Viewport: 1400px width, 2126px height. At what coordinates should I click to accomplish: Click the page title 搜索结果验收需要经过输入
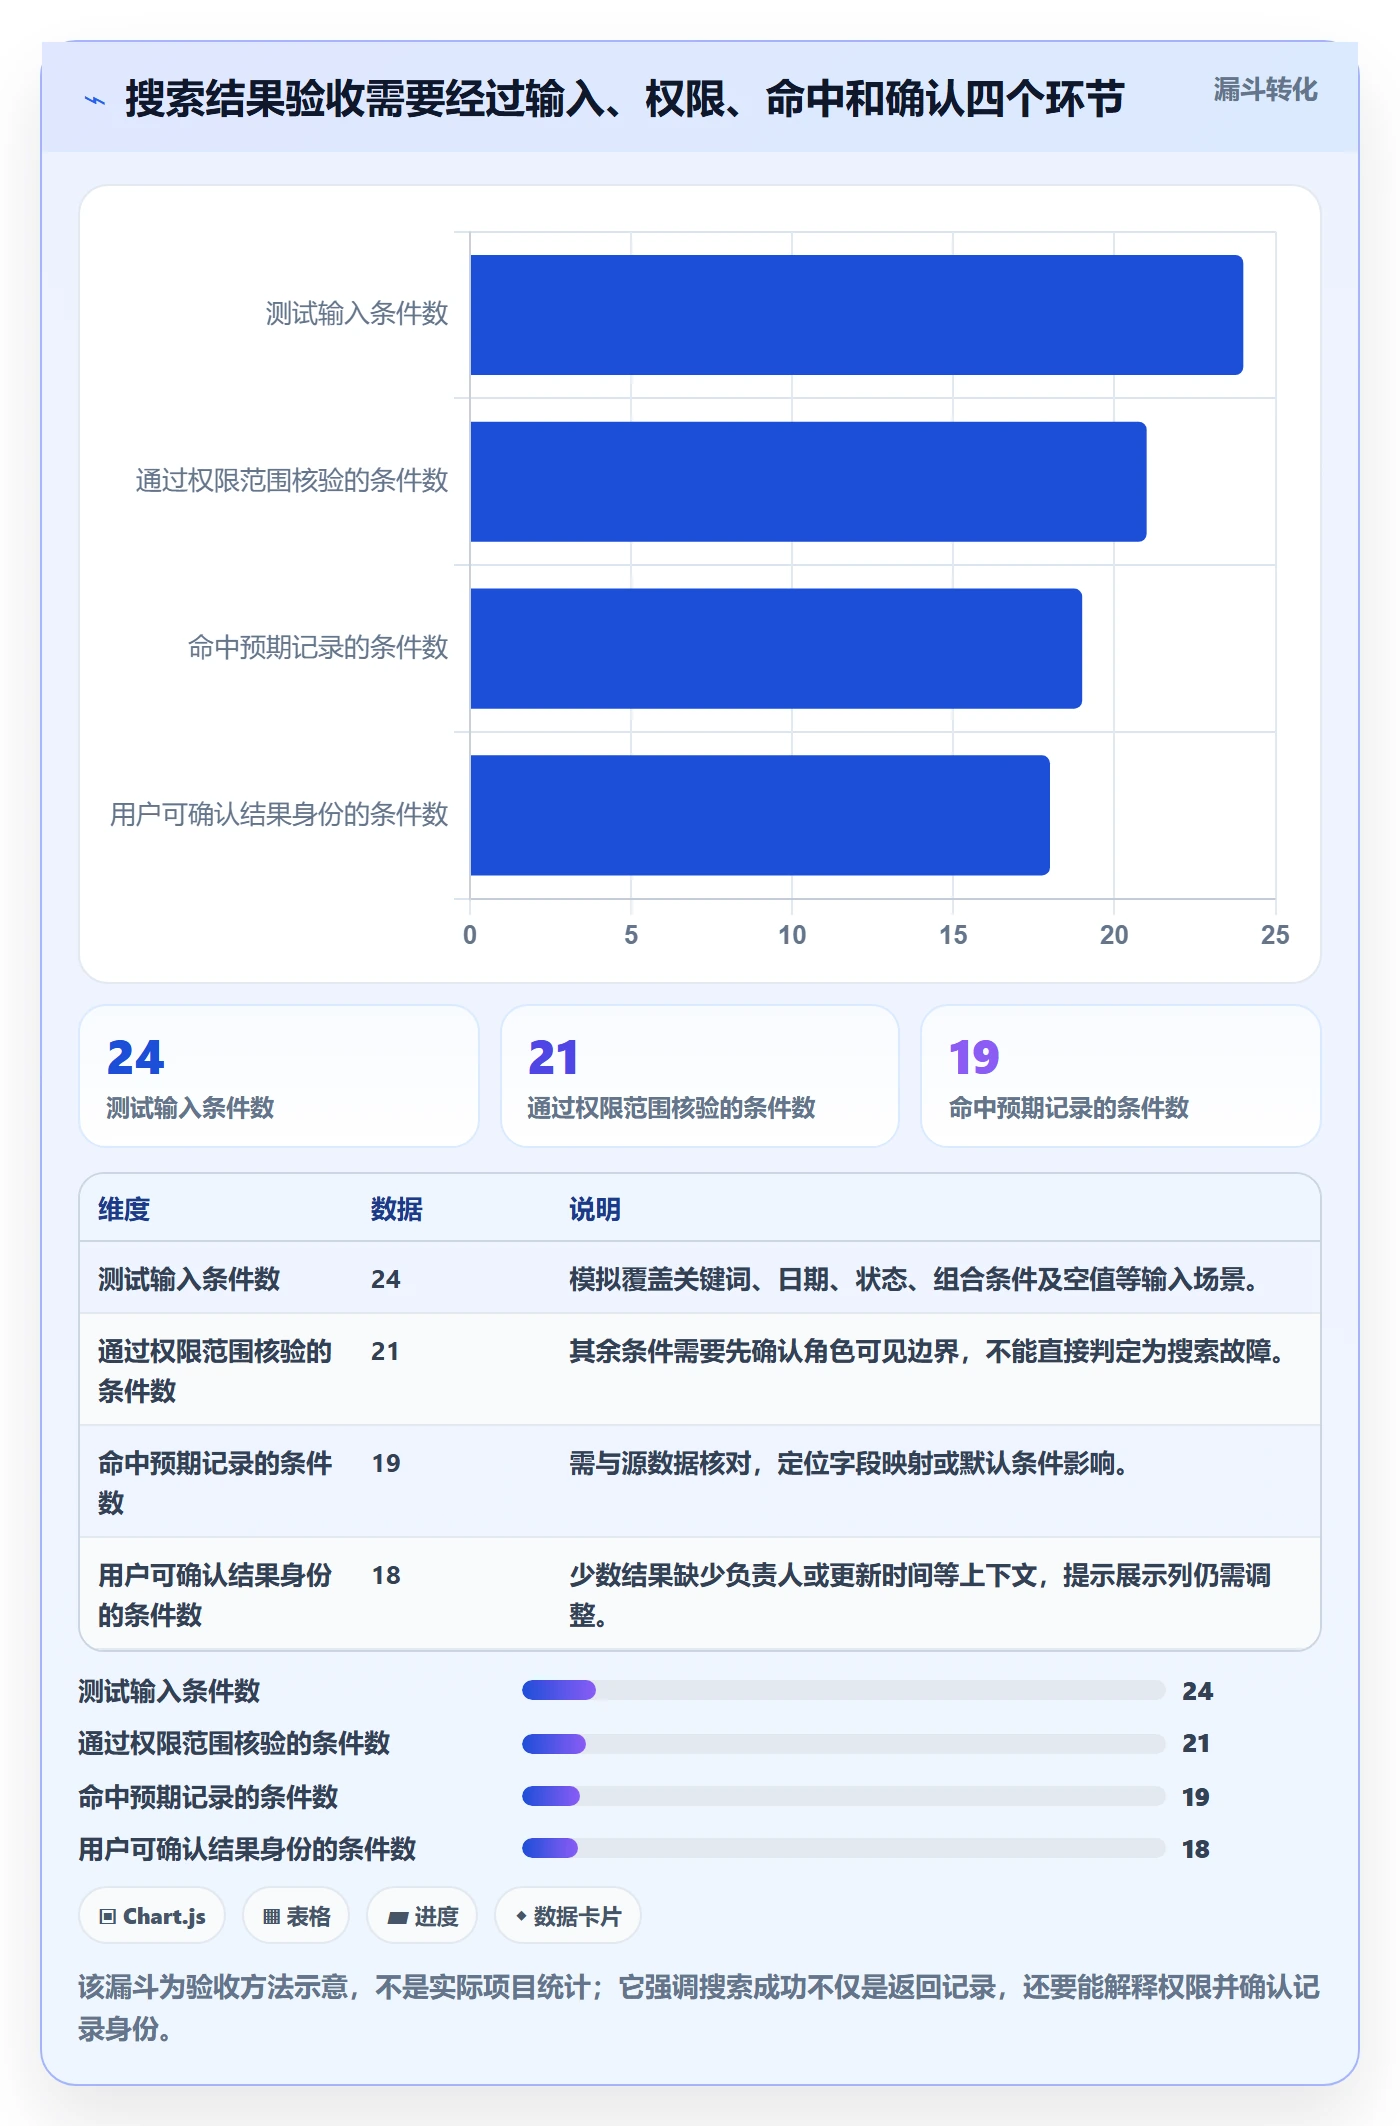click(625, 99)
